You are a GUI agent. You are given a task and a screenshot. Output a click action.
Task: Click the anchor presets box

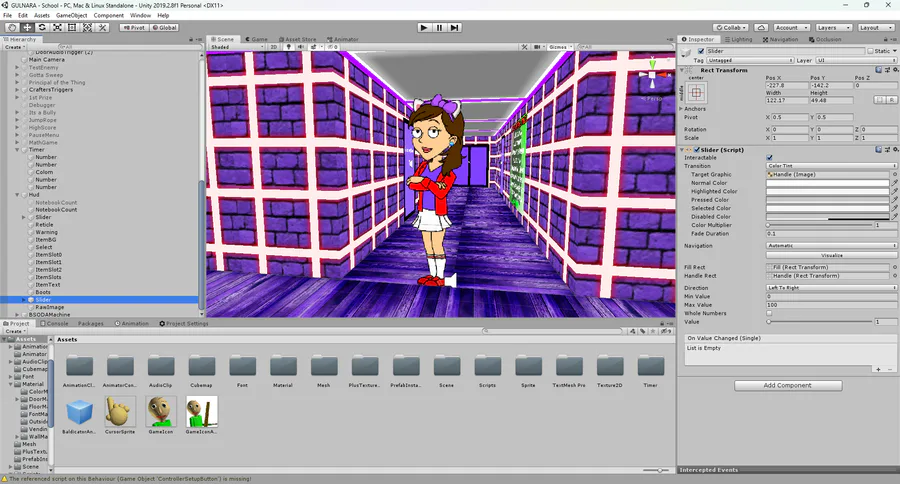tap(696, 92)
